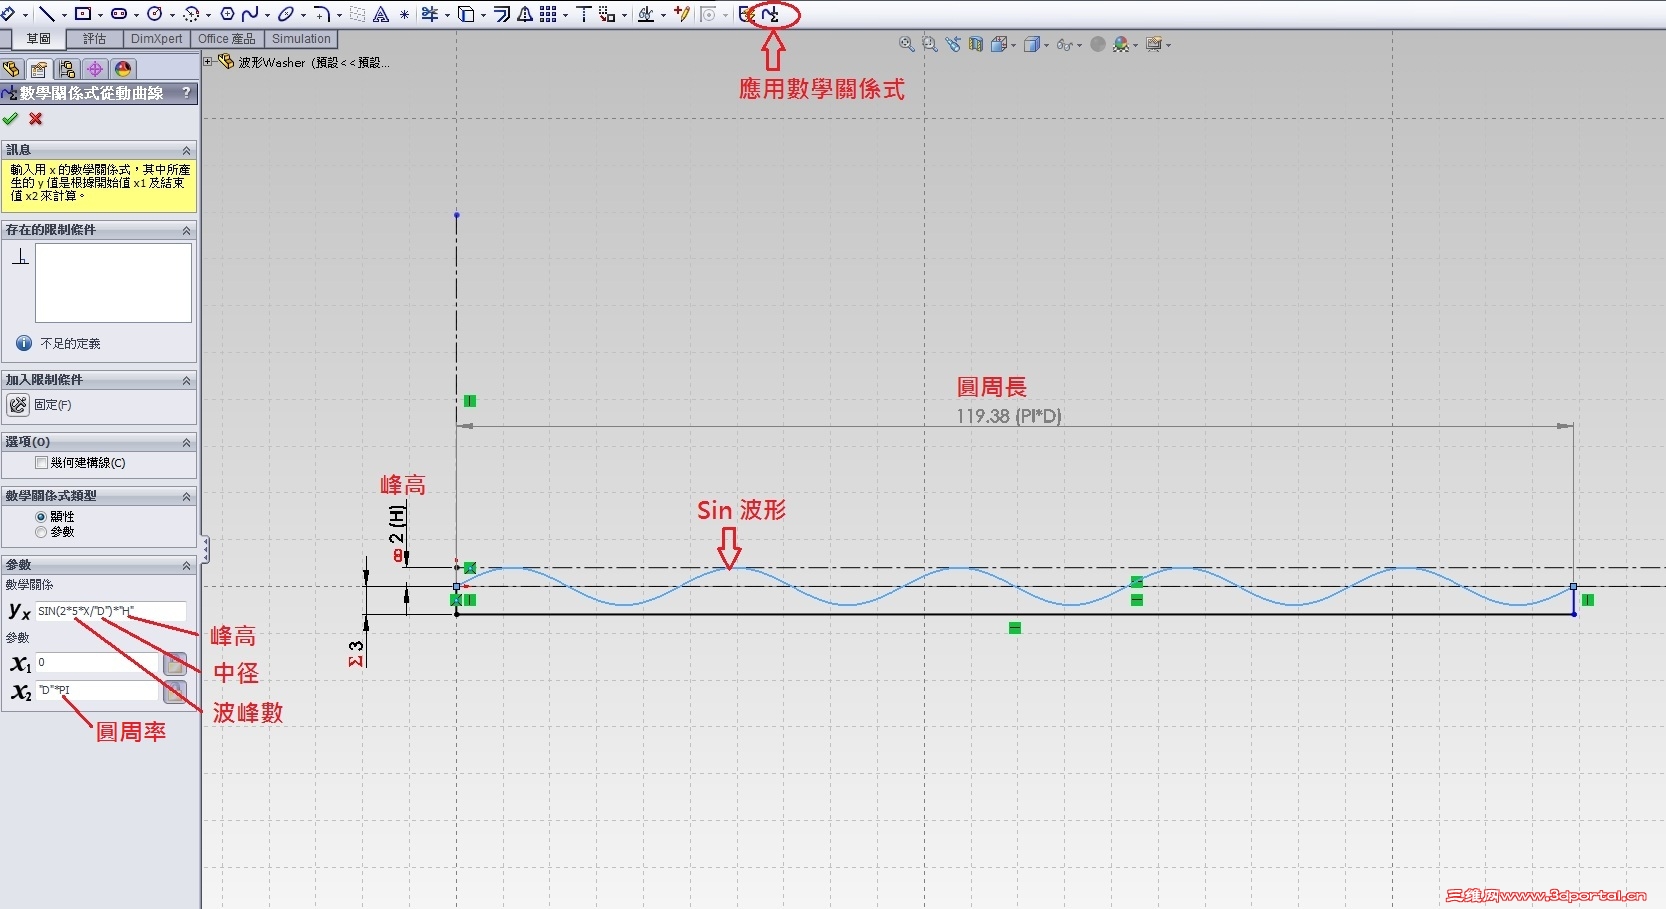Click the X1 field side button

(175, 664)
